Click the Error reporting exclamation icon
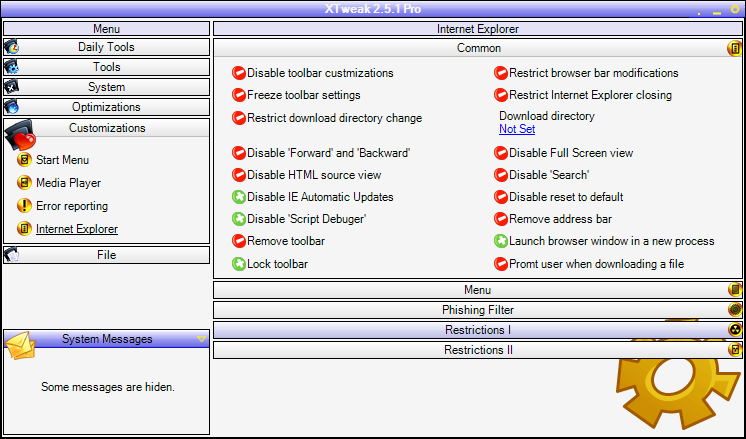 [24, 206]
